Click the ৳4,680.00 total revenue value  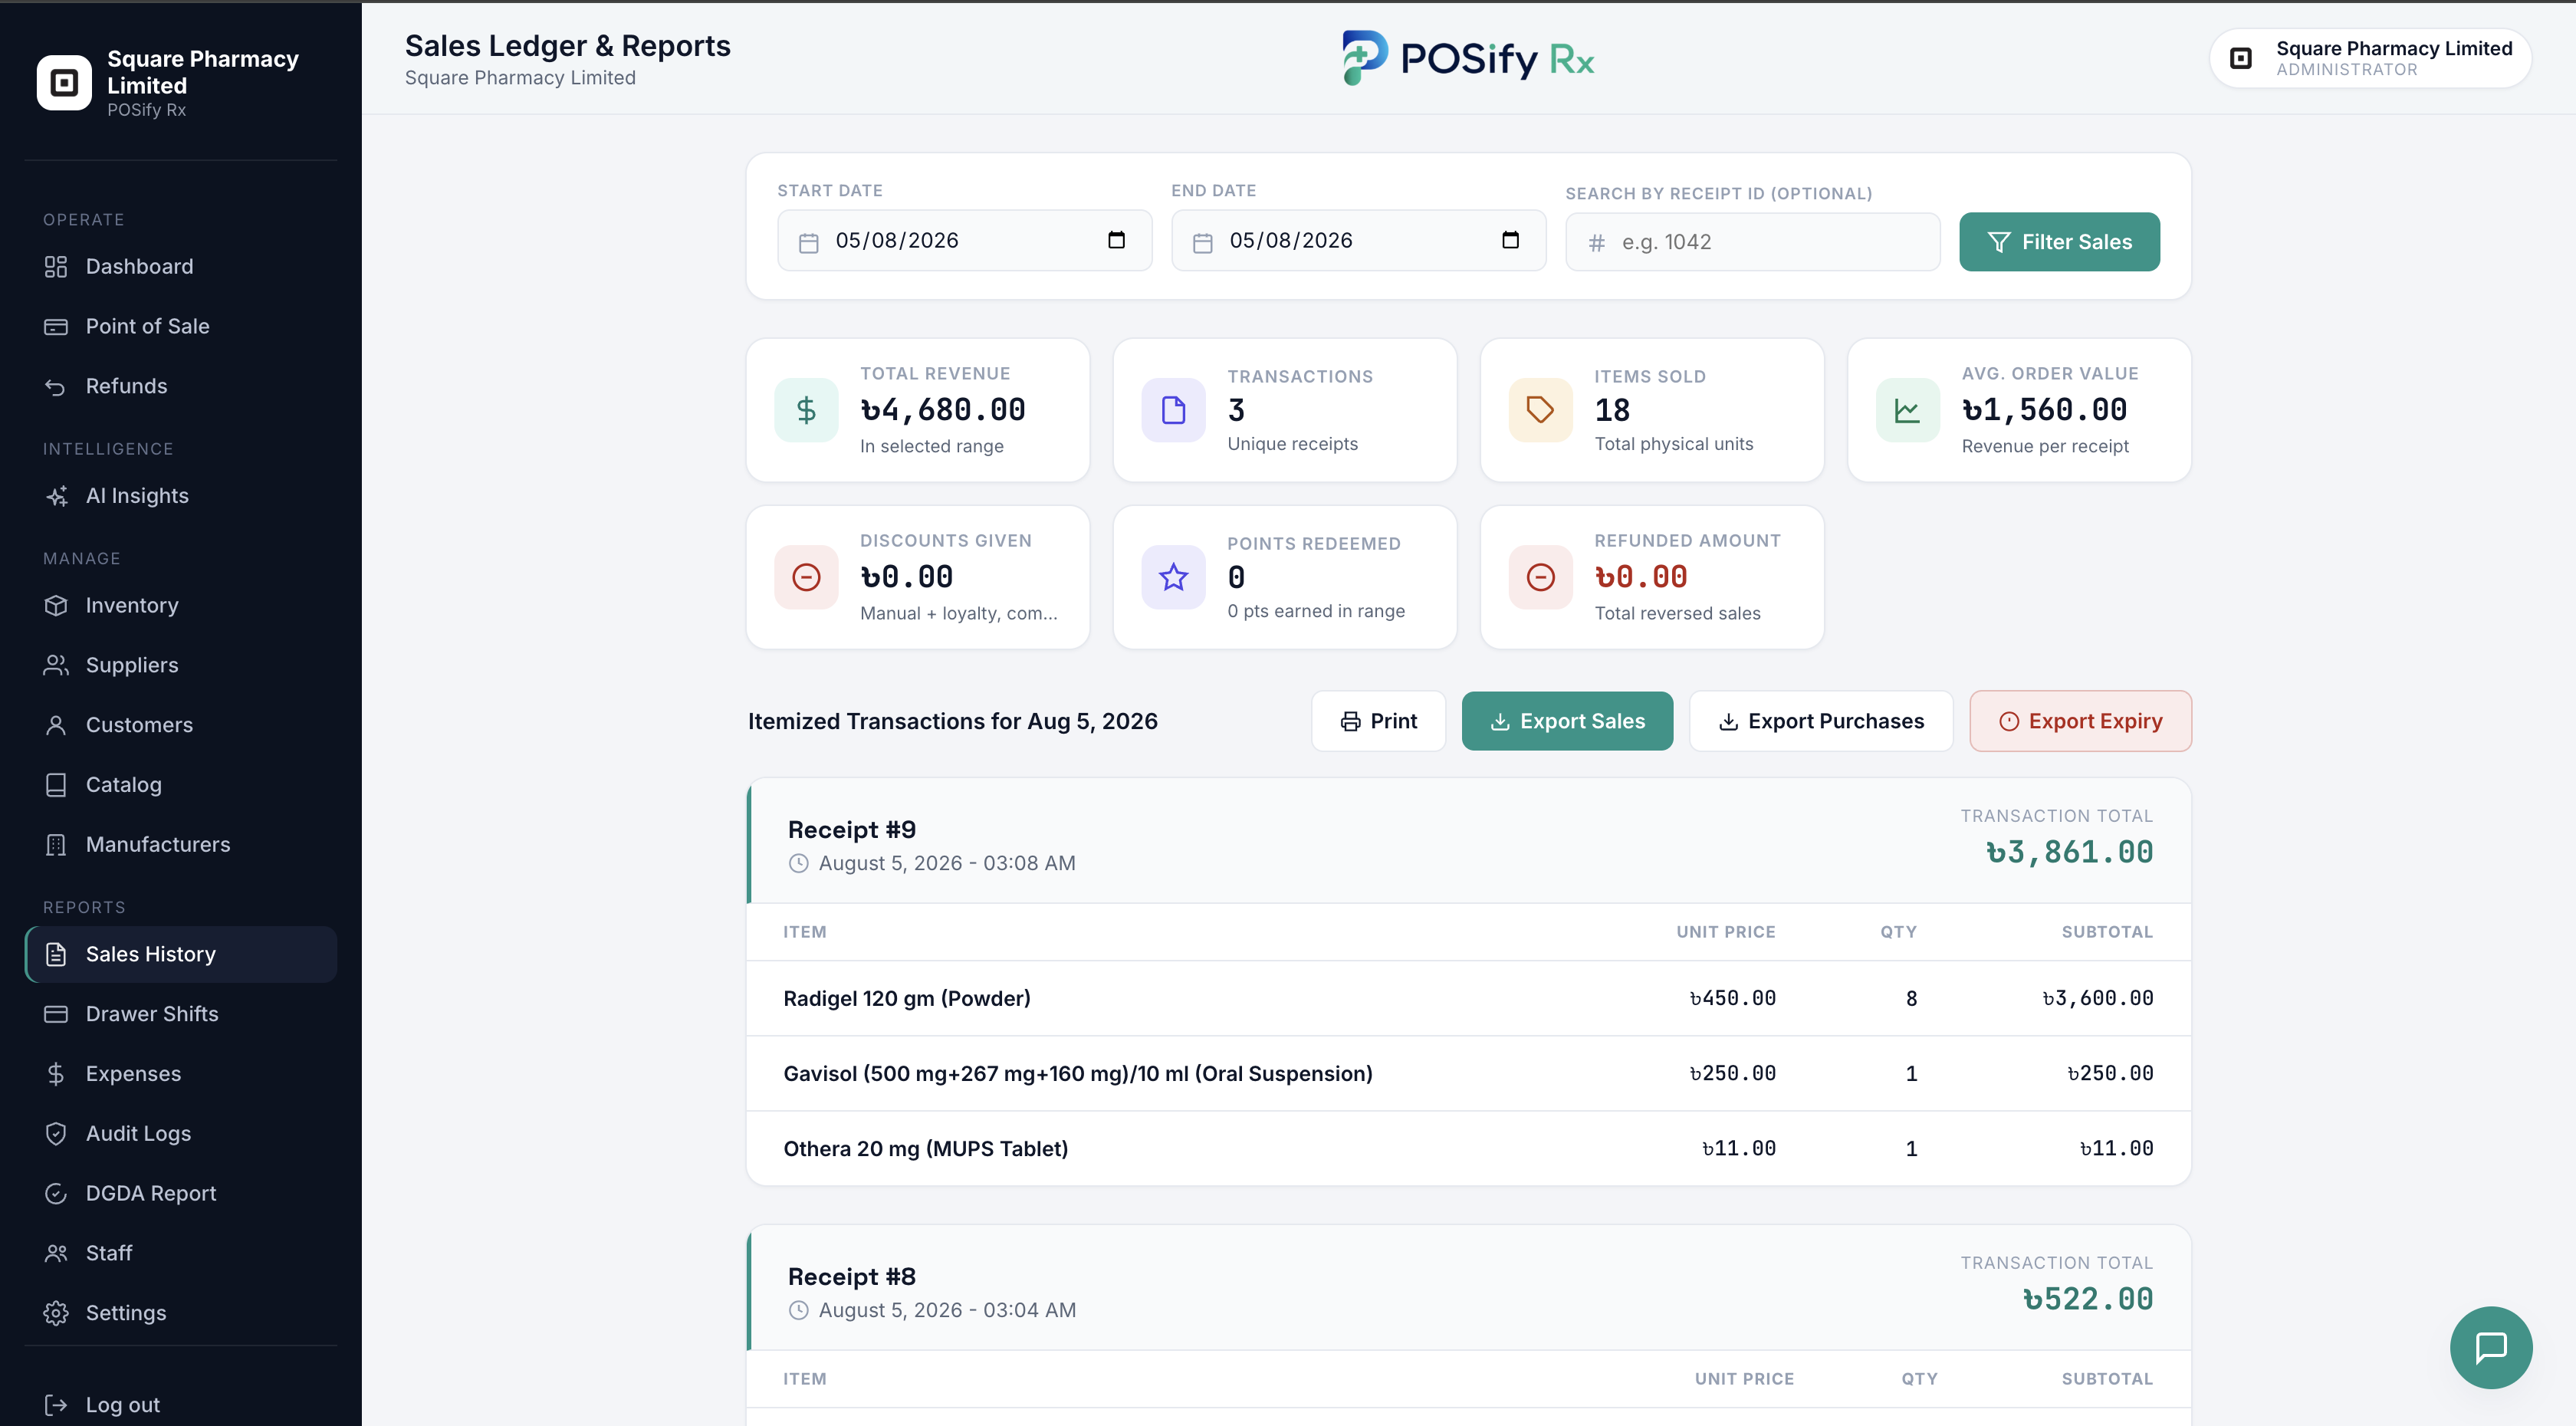pos(943,409)
